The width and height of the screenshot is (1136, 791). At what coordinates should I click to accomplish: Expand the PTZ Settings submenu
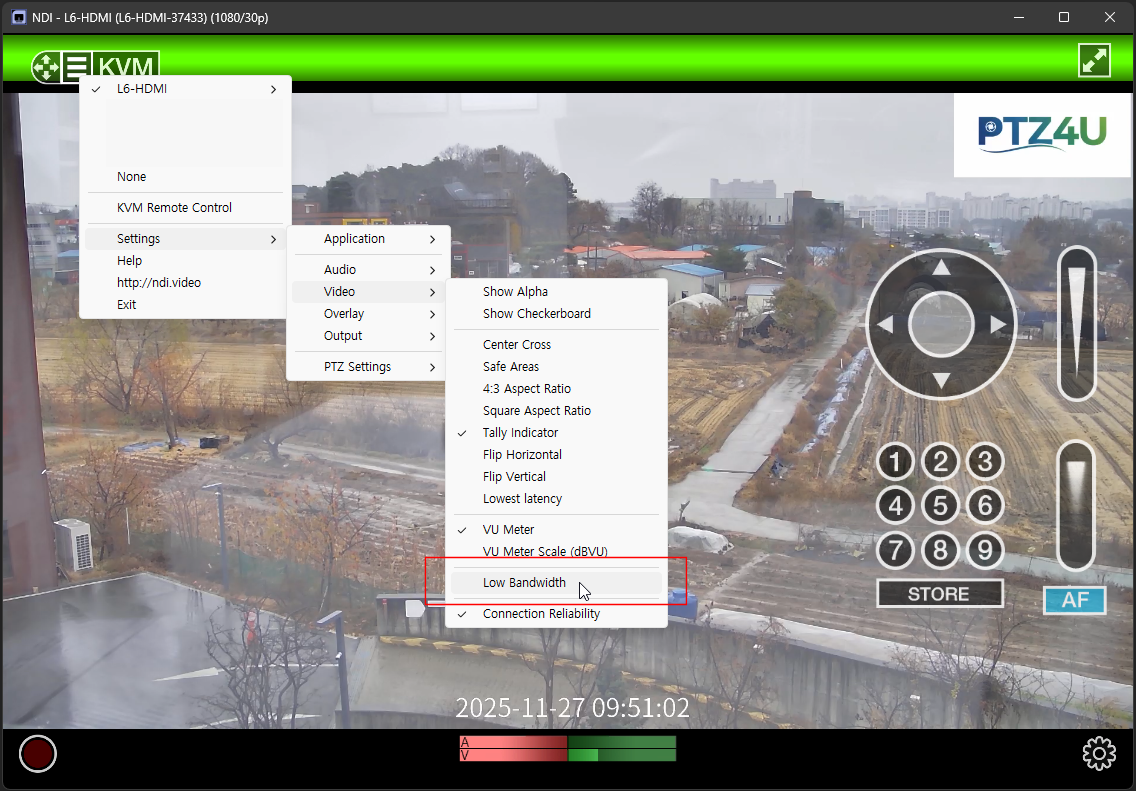369,367
